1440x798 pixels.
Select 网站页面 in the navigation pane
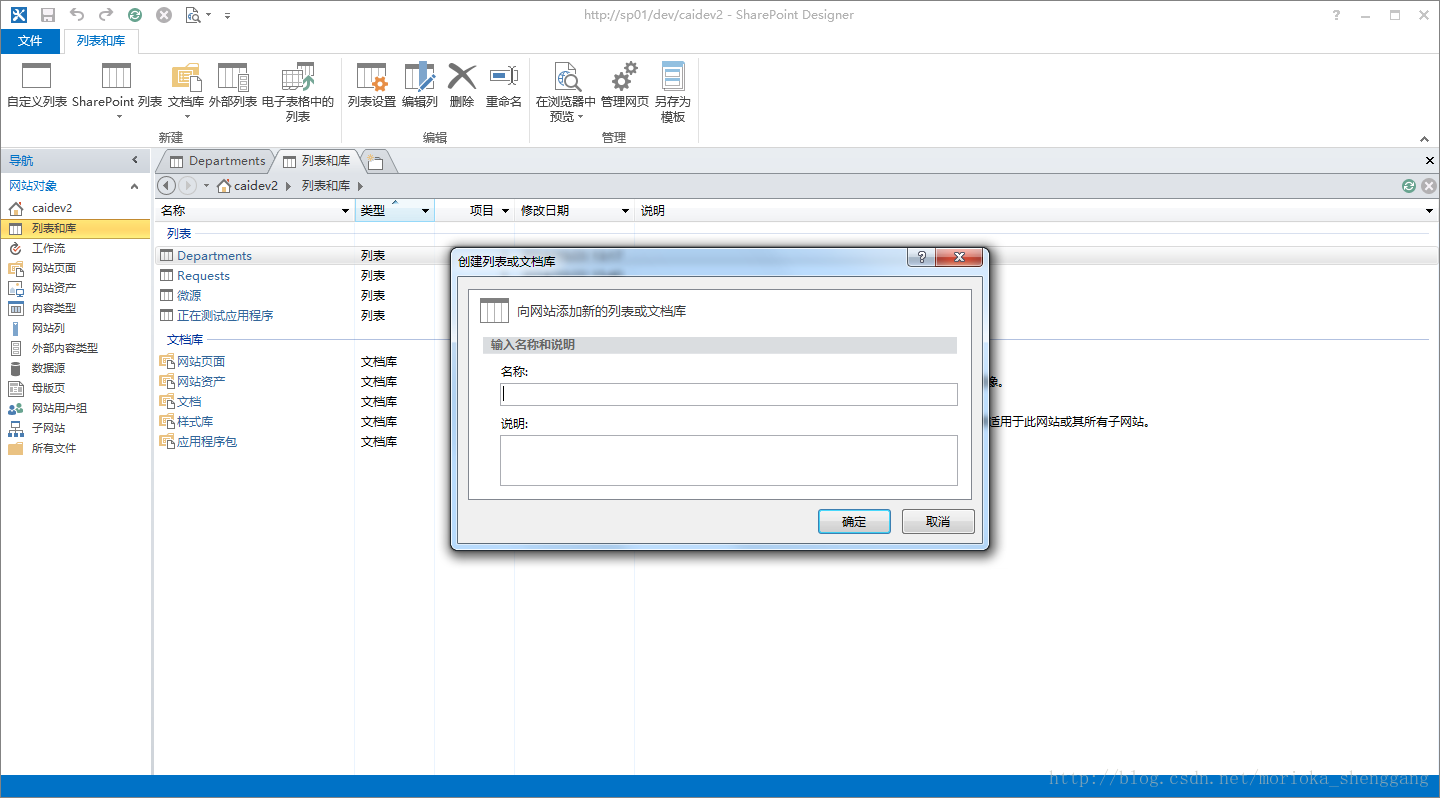[x=54, y=268]
